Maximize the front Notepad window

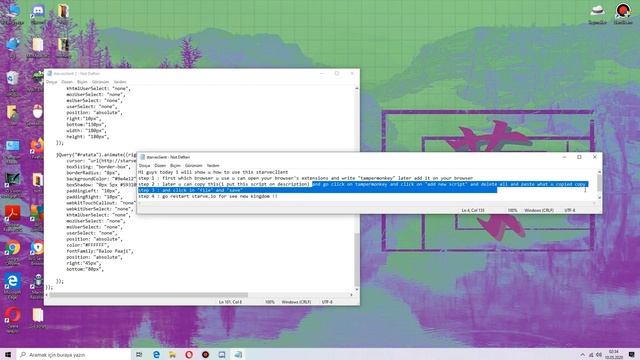click(x=579, y=157)
